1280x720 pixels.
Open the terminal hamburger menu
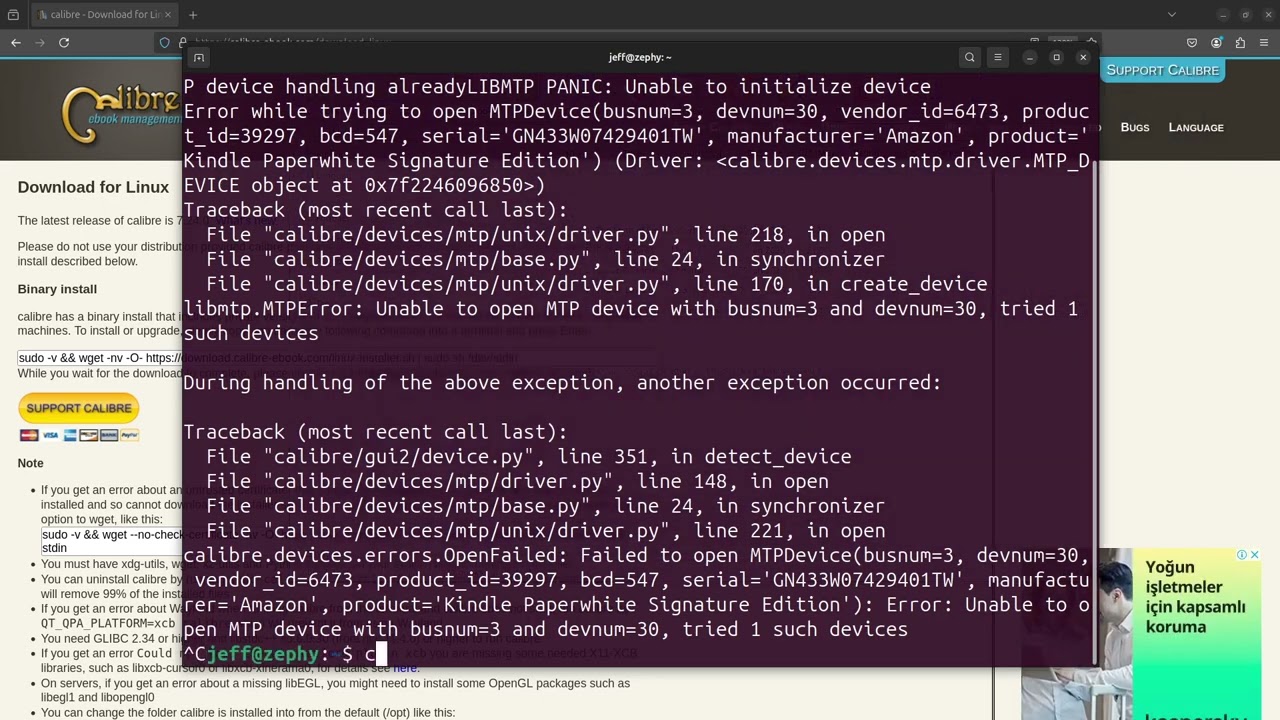click(997, 58)
